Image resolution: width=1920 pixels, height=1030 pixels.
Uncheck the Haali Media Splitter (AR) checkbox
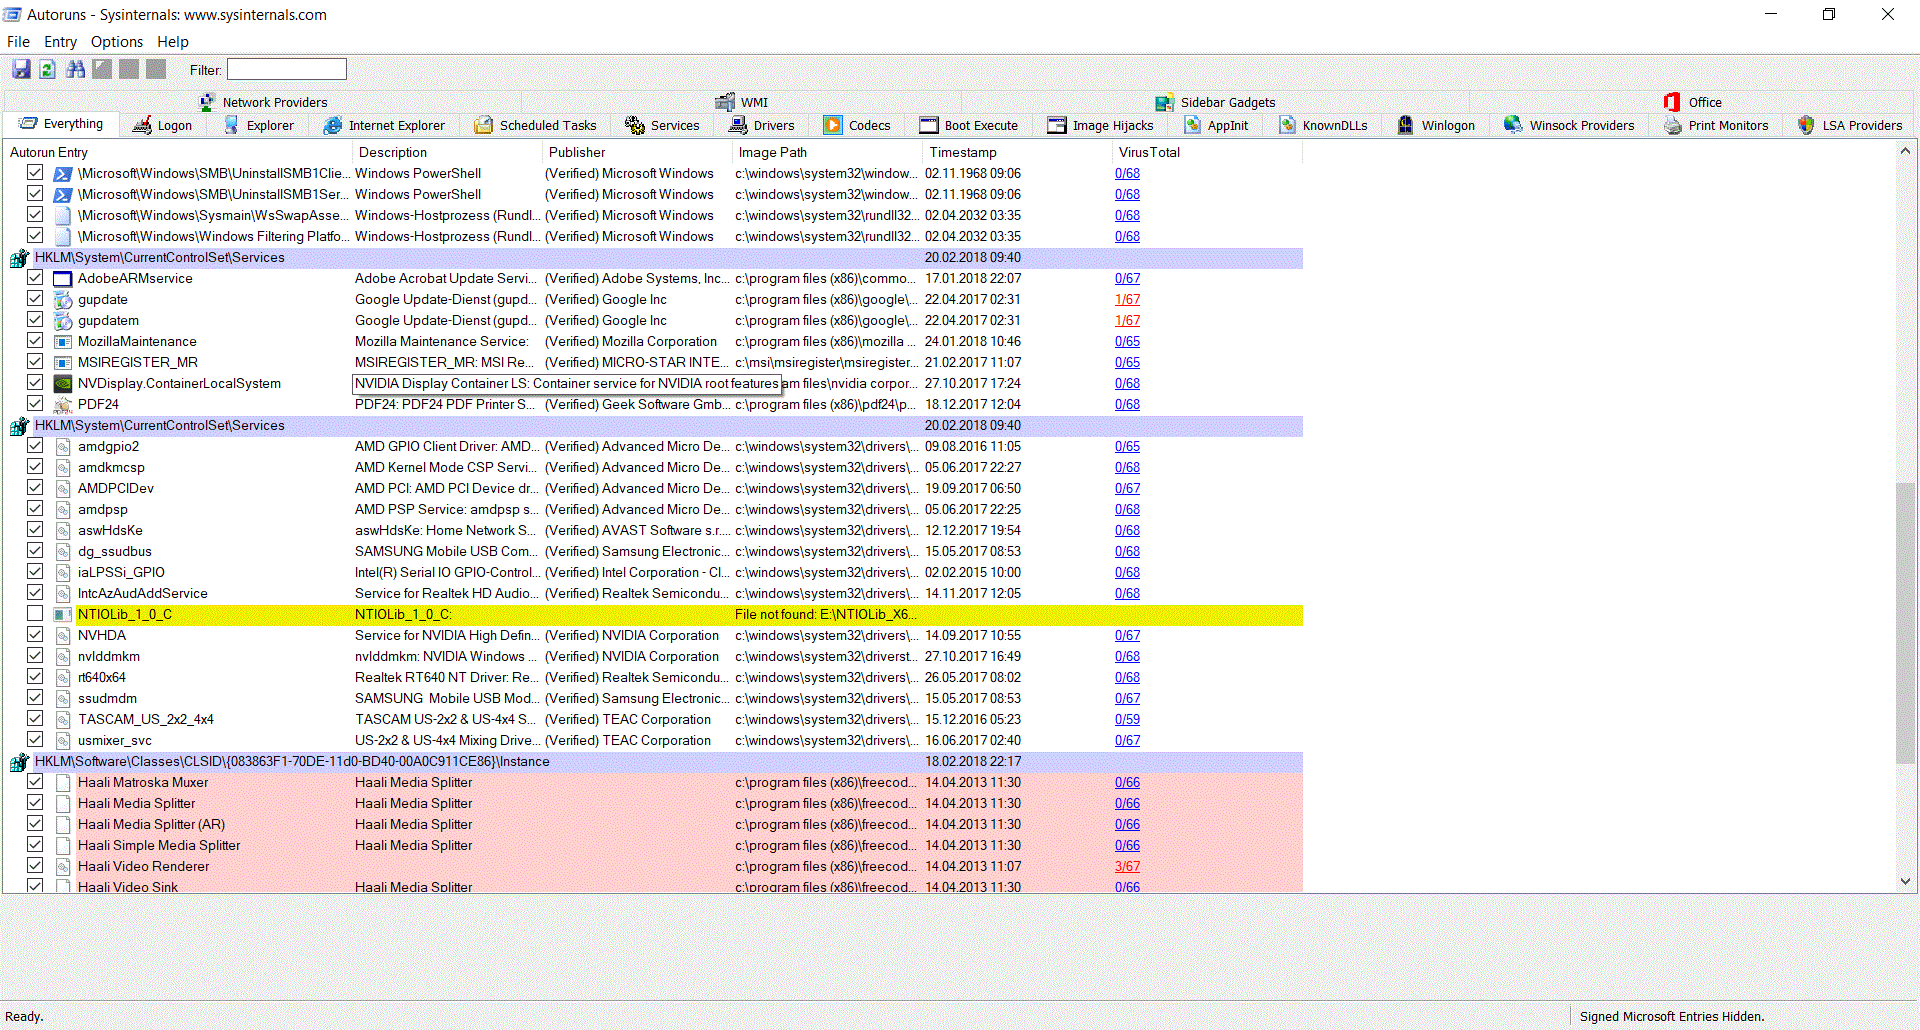pyautogui.click(x=35, y=823)
